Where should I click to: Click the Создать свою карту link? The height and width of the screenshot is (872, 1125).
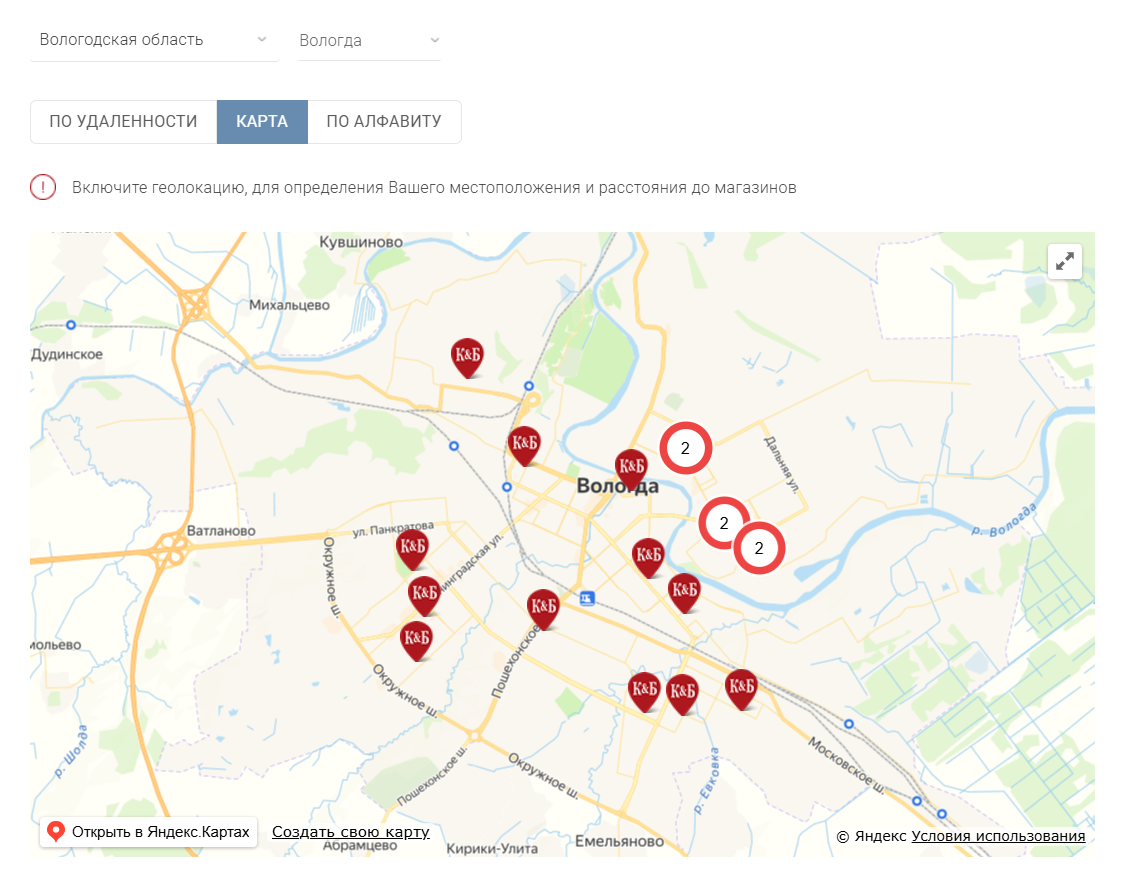tap(351, 833)
